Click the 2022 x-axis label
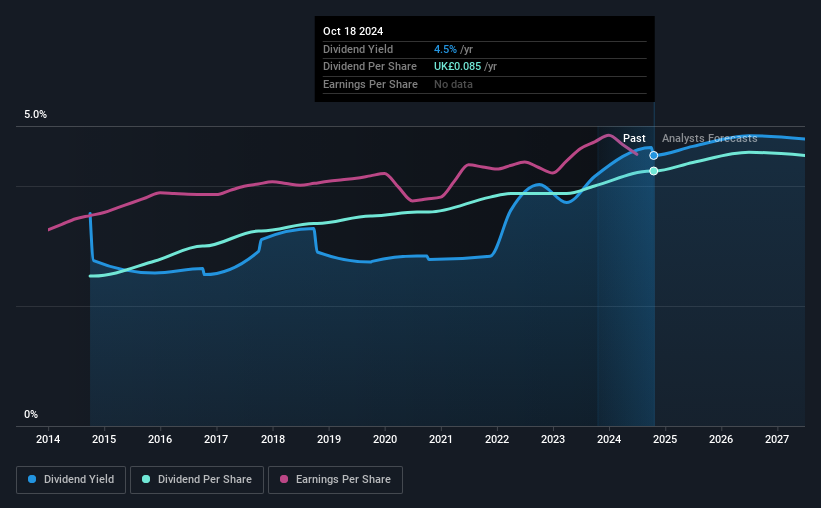Viewport: 821px width, 508px height. (497, 439)
